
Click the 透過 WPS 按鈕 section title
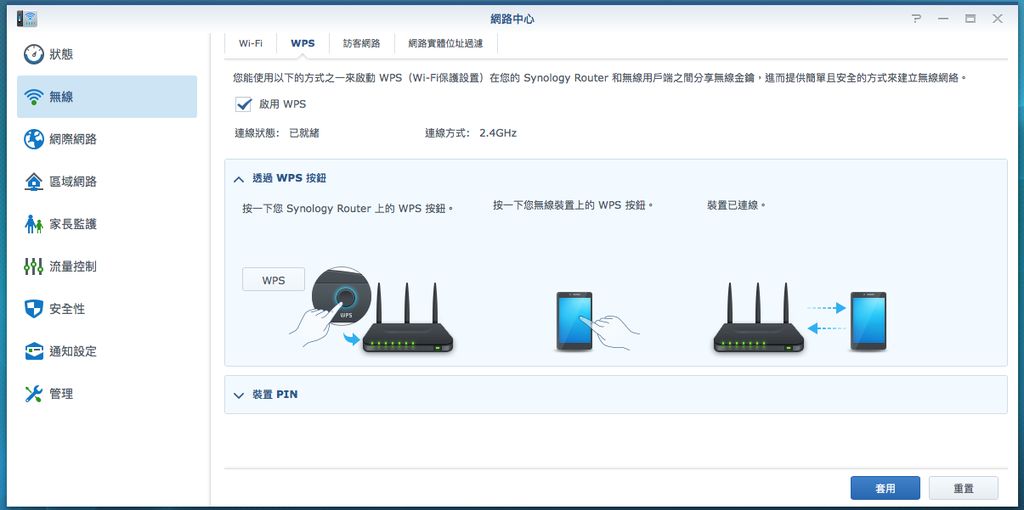tap(289, 178)
